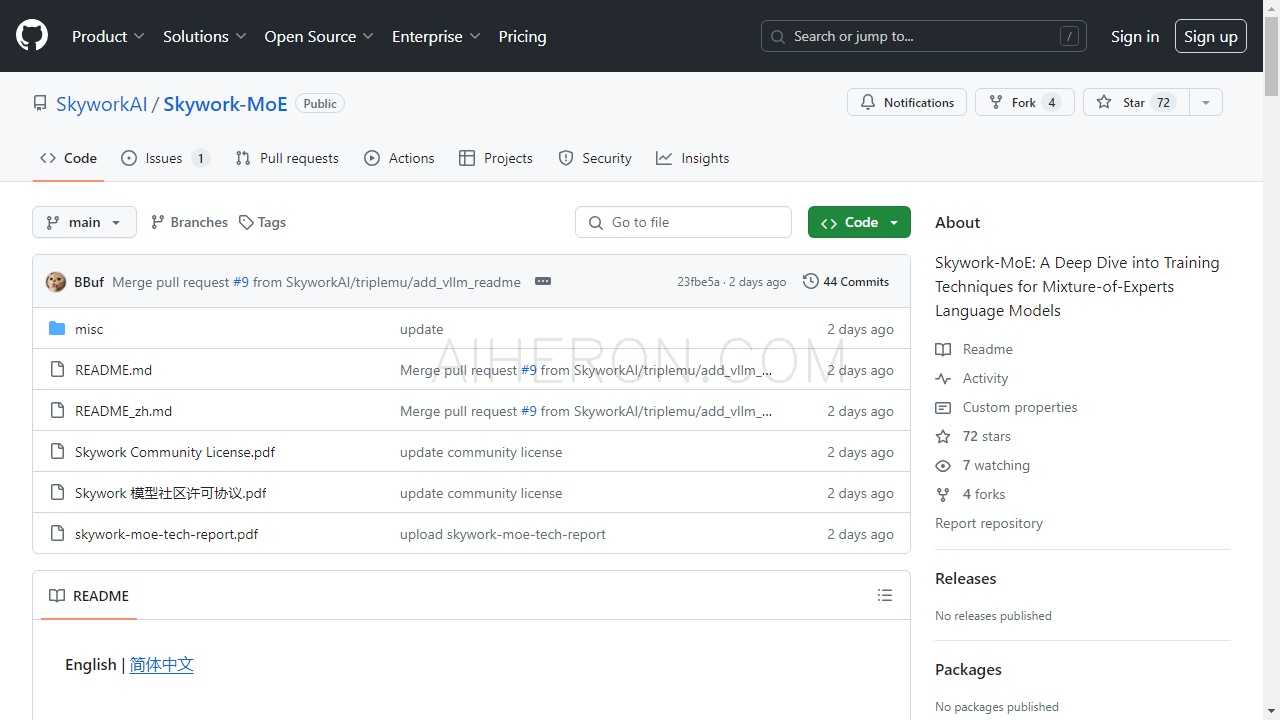
Task: Expand the Enterprise dropdown
Action: (x=436, y=36)
